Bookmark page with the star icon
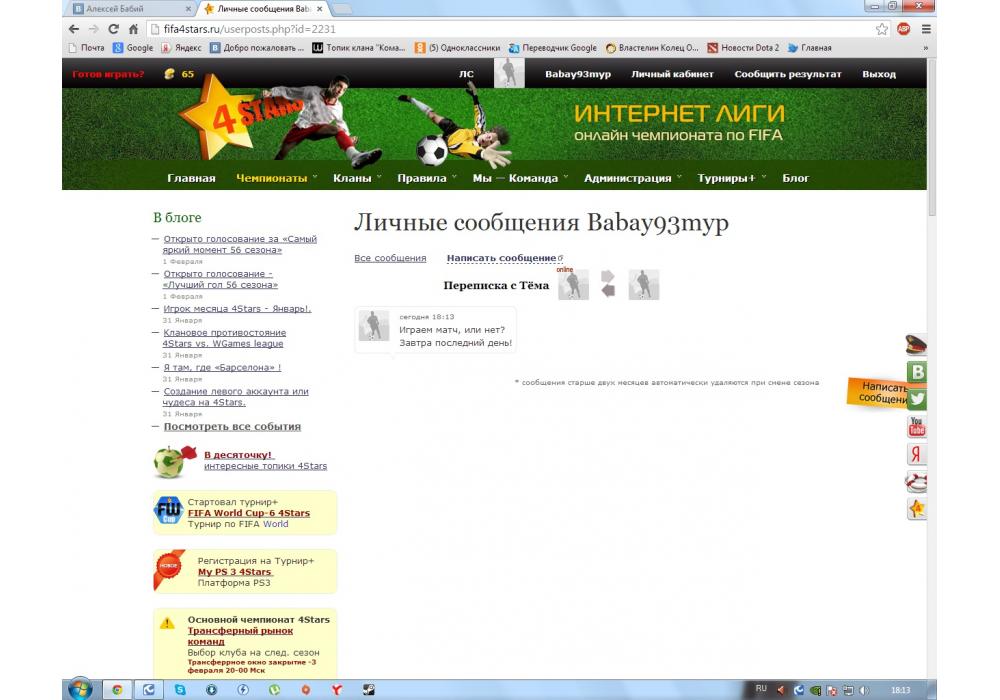The height and width of the screenshot is (700, 1000). (x=882, y=29)
